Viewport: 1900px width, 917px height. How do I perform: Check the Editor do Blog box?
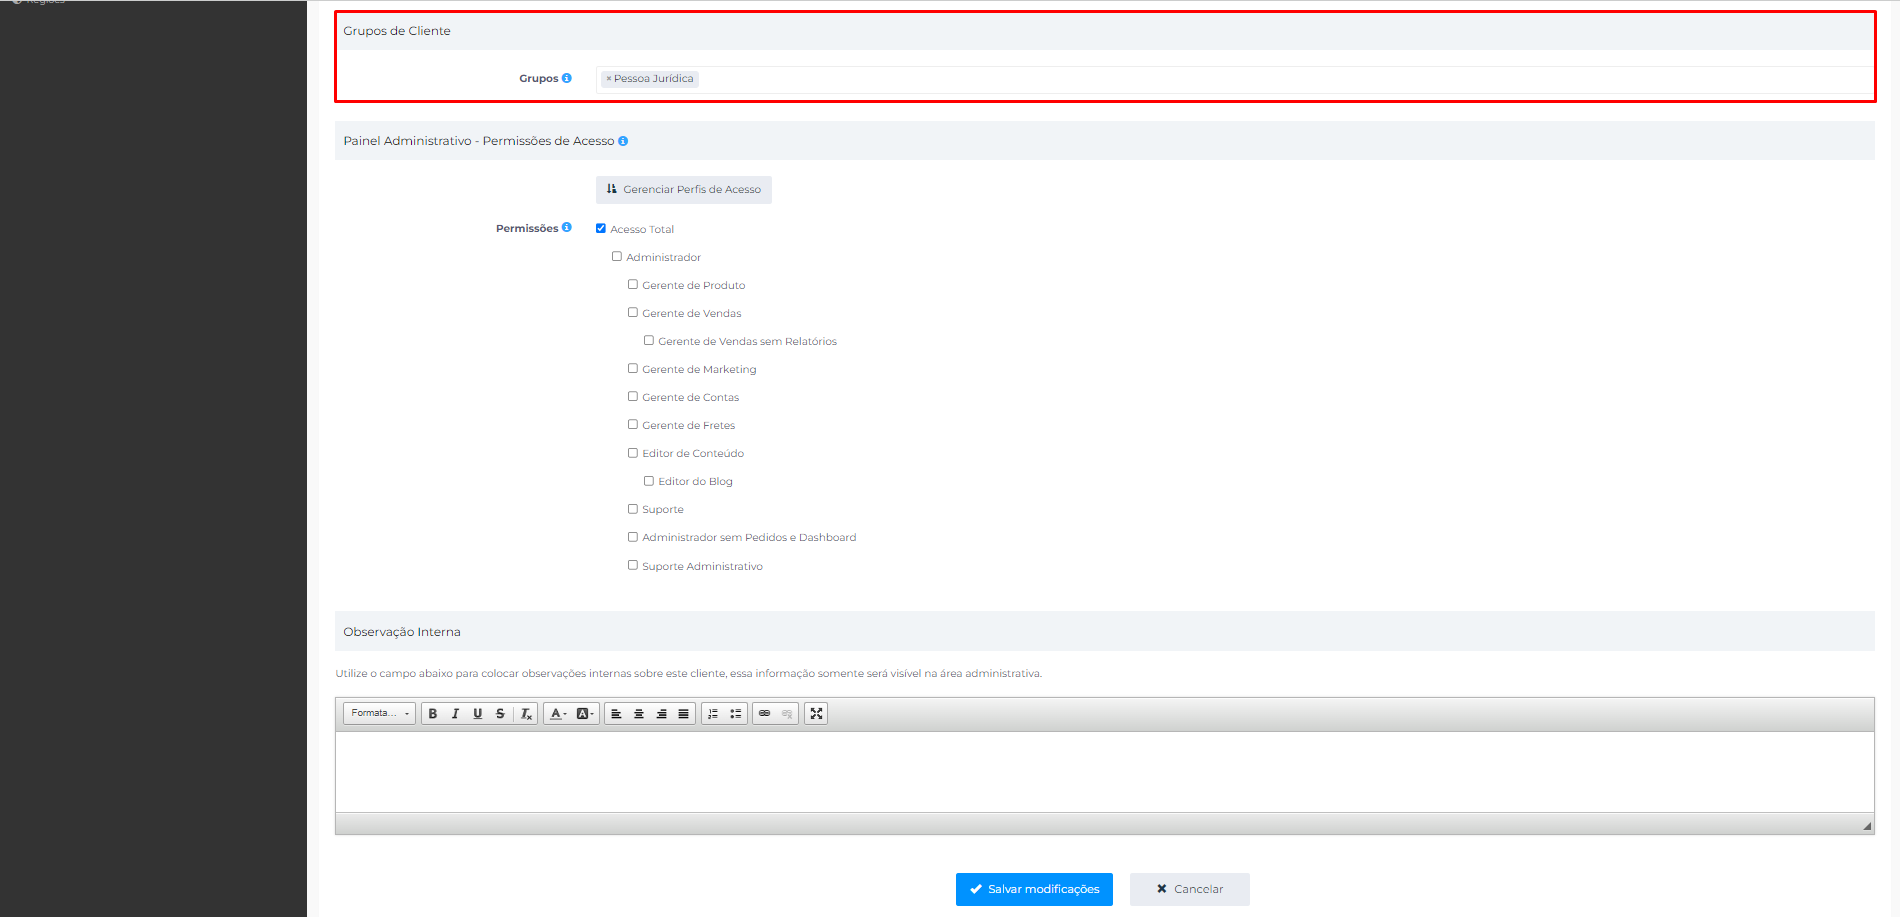tap(649, 481)
